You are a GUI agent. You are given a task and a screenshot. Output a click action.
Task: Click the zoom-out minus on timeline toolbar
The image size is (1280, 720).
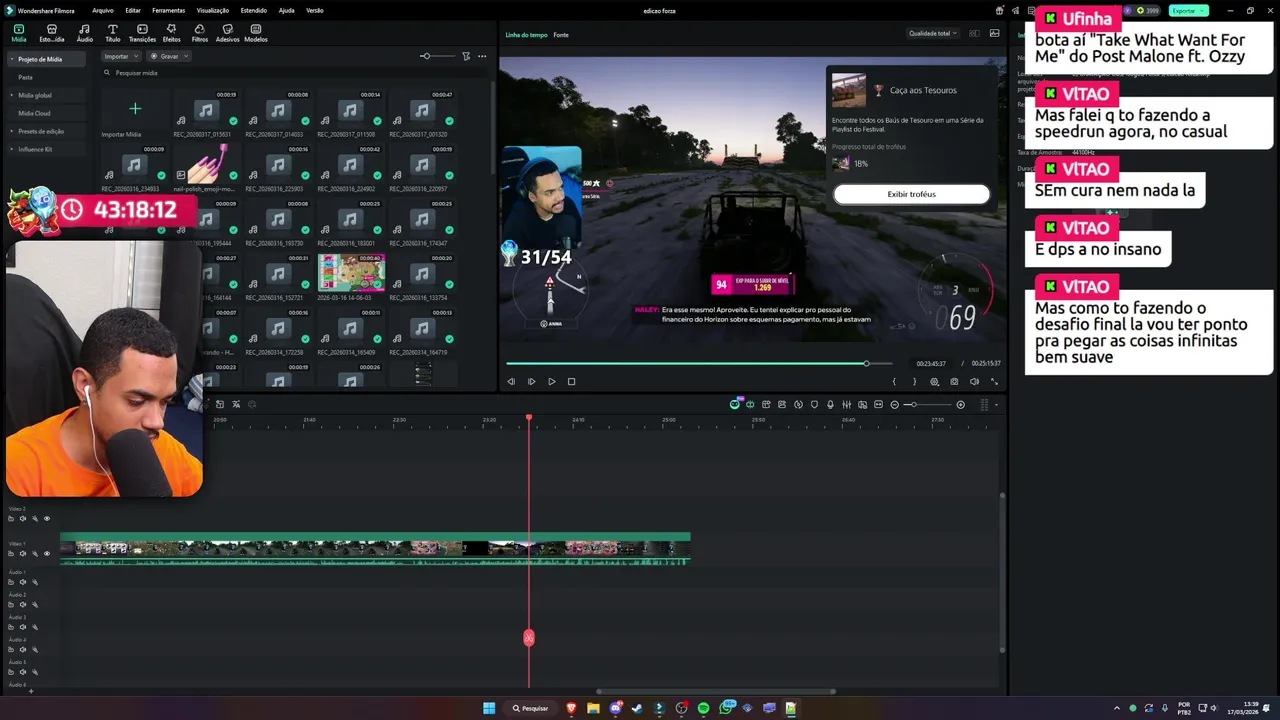(x=895, y=404)
